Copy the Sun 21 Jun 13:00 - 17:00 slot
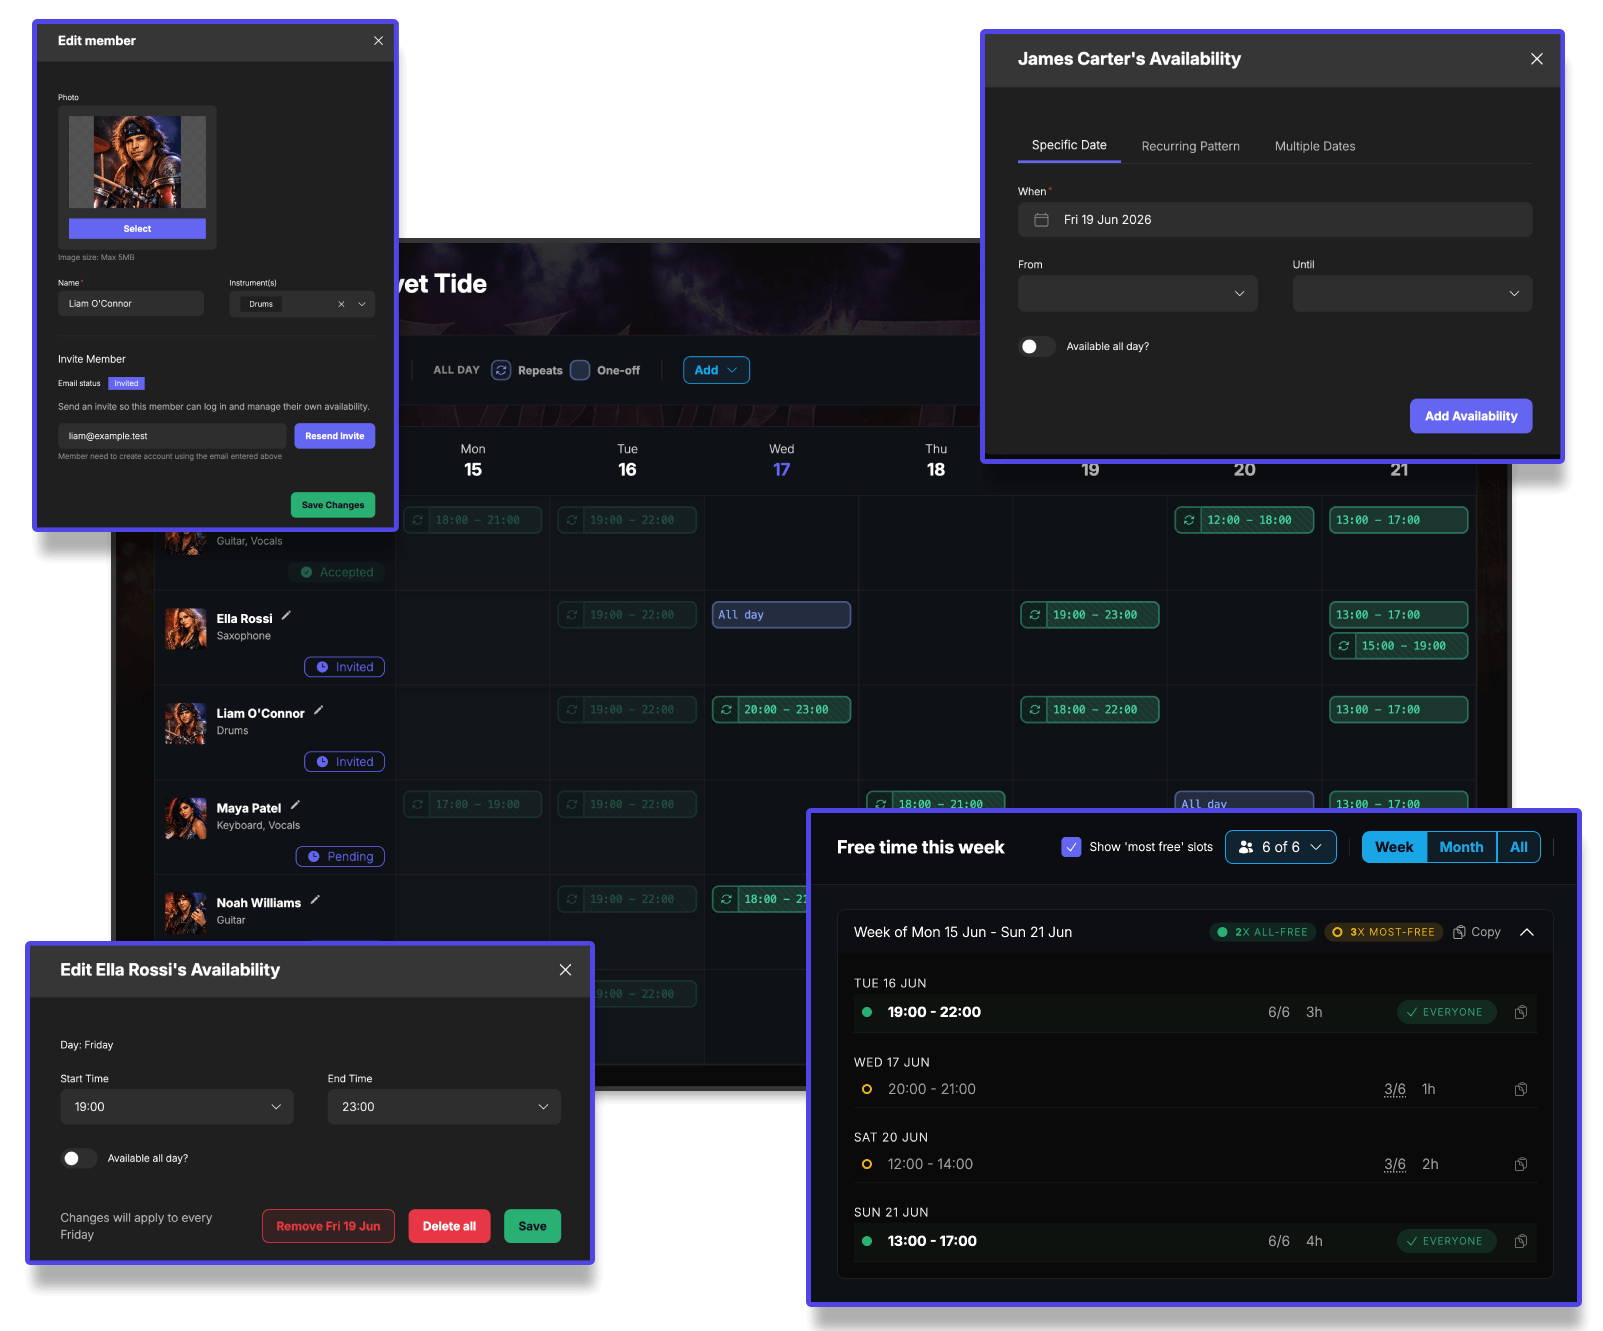The height and width of the screenshot is (1331, 1603). pos(1521,1241)
